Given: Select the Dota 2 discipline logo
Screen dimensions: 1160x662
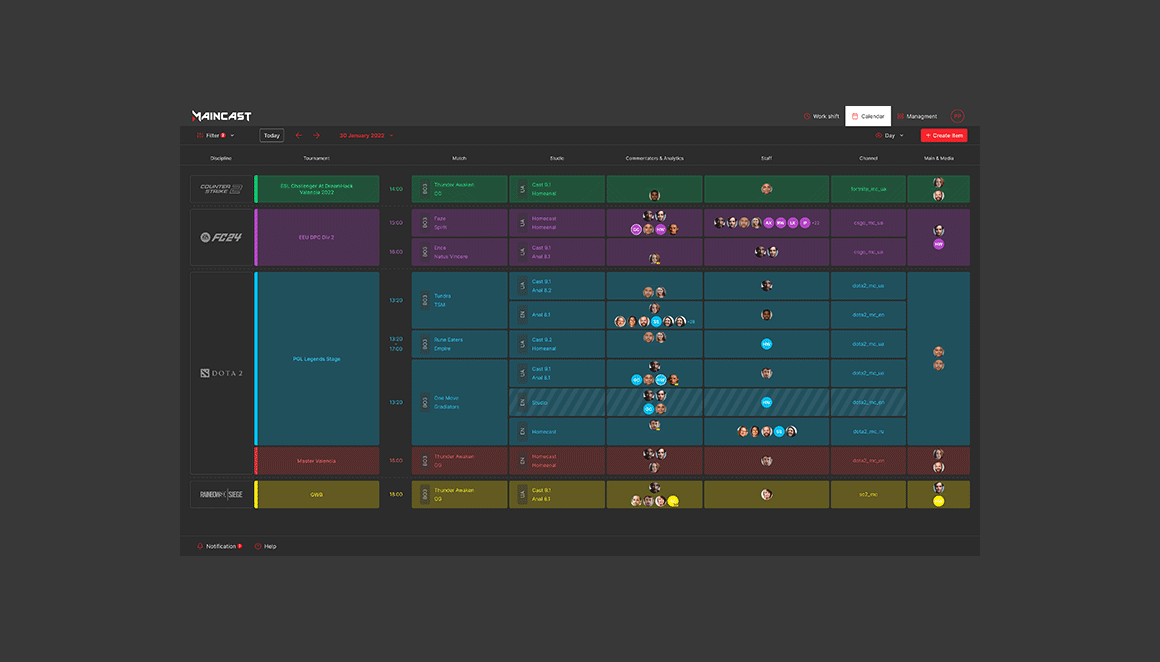Looking at the screenshot, I should [x=221, y=373].
